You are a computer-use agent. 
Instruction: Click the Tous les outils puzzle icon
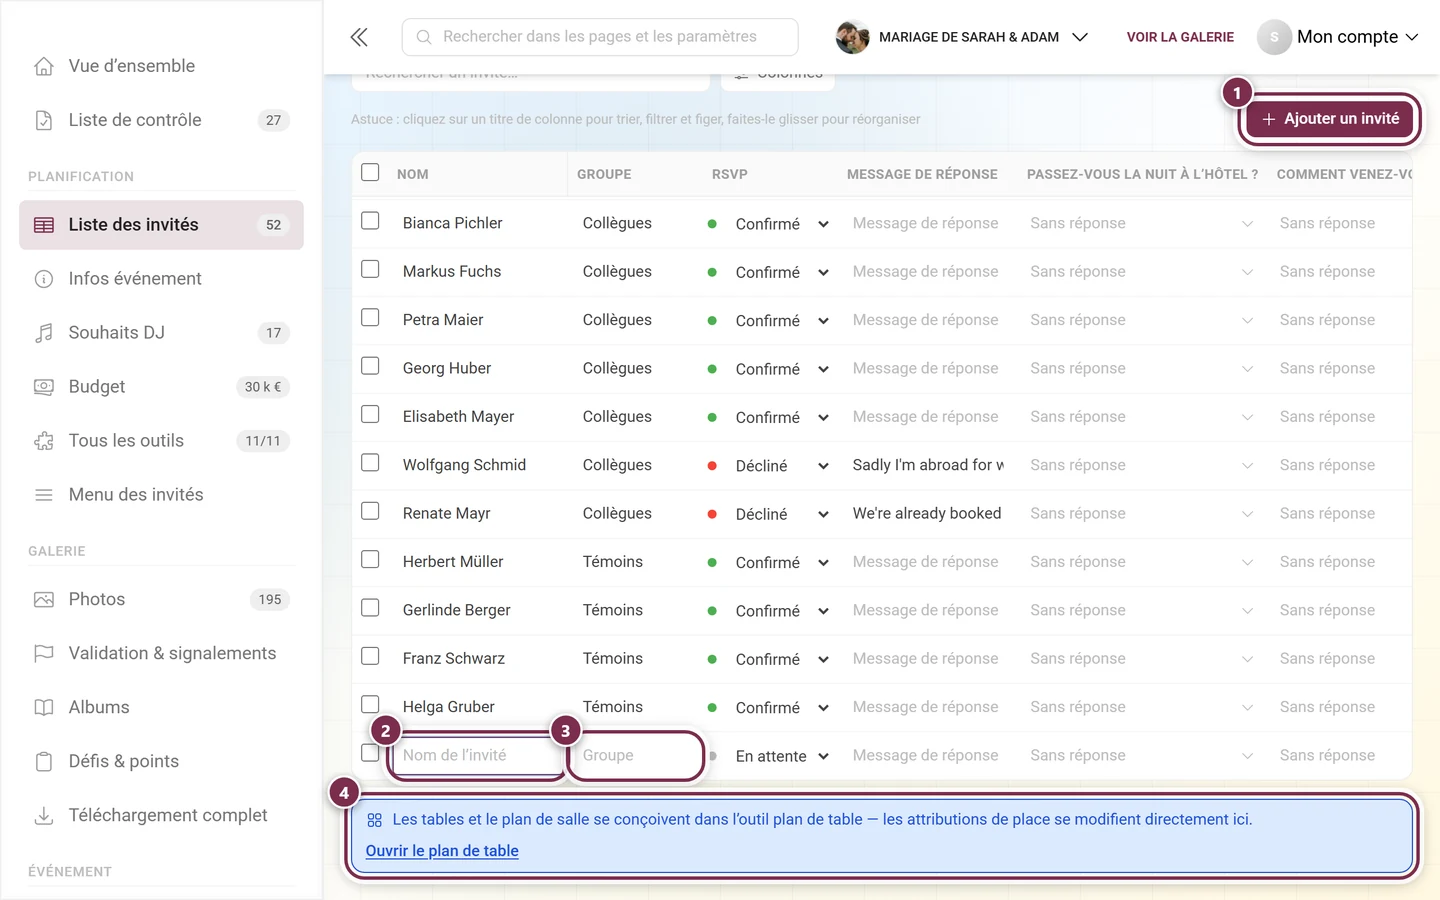[44, 441]
